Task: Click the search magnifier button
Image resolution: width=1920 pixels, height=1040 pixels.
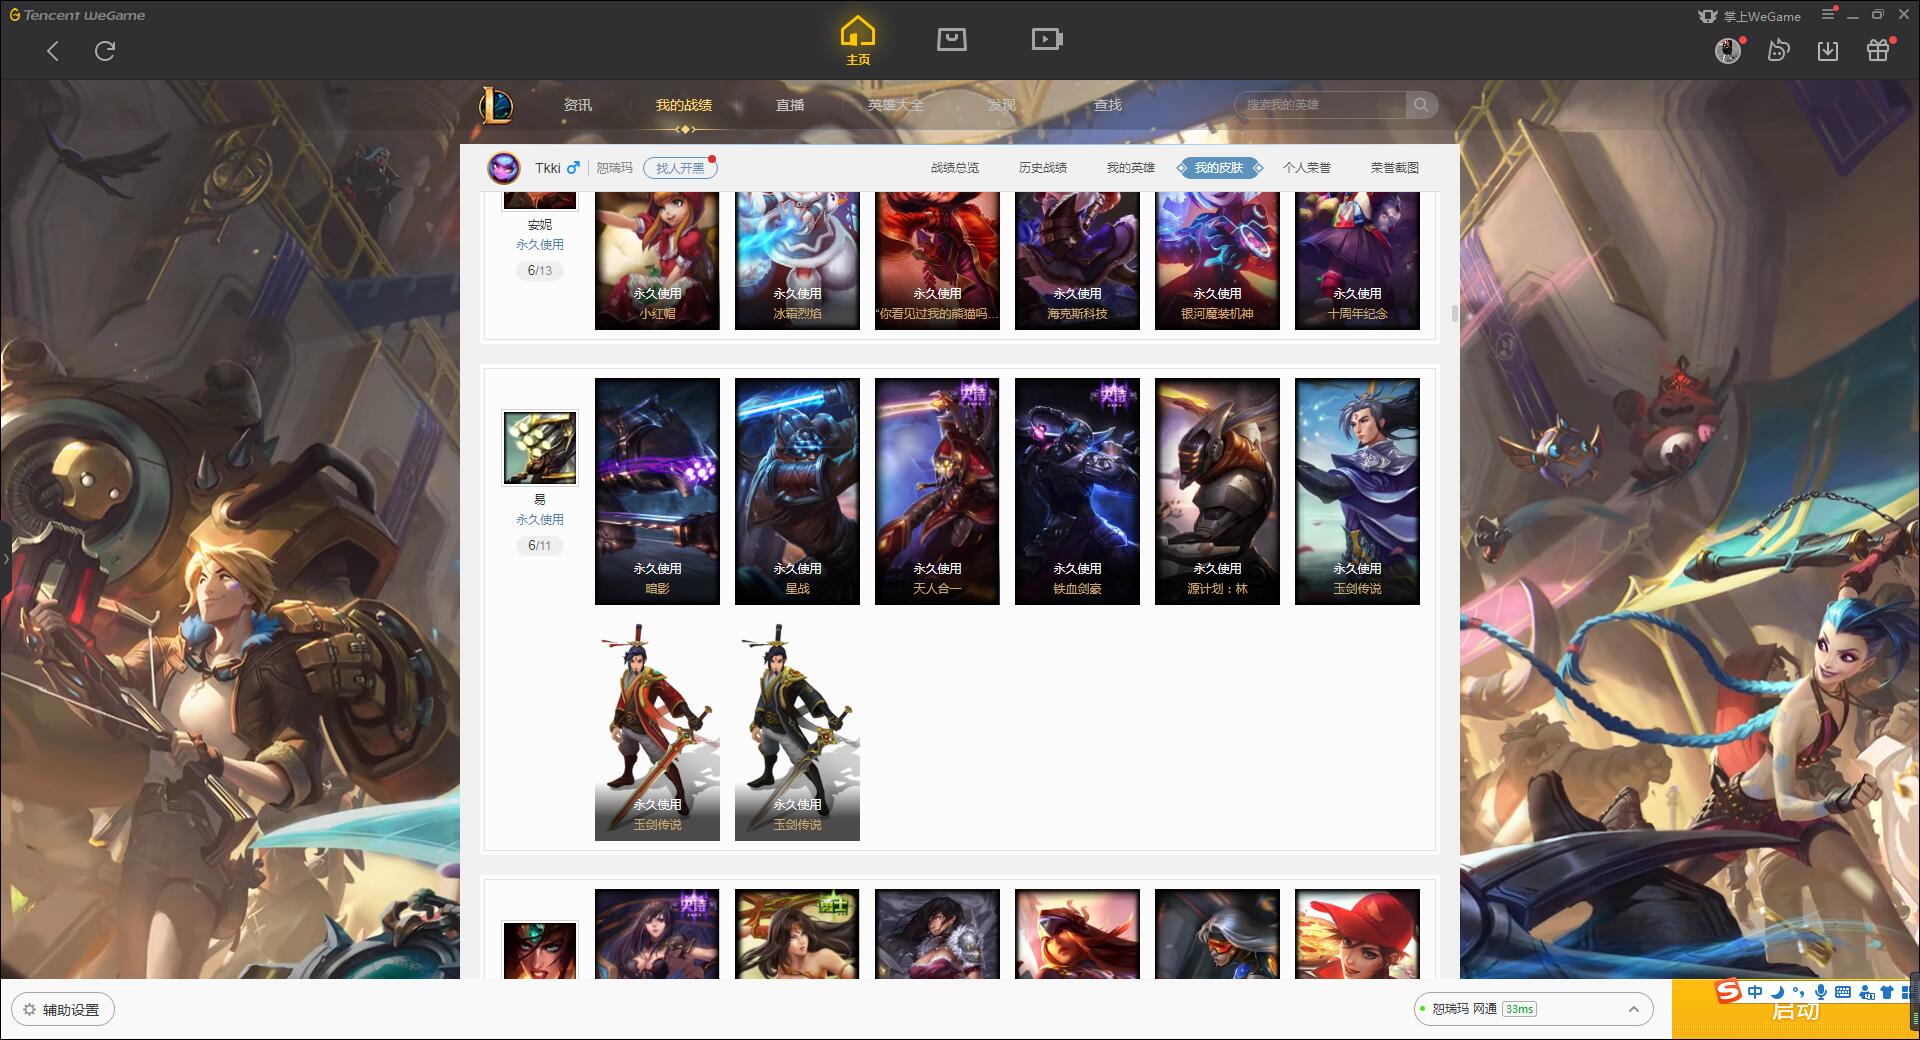Action: [1421, 105]
